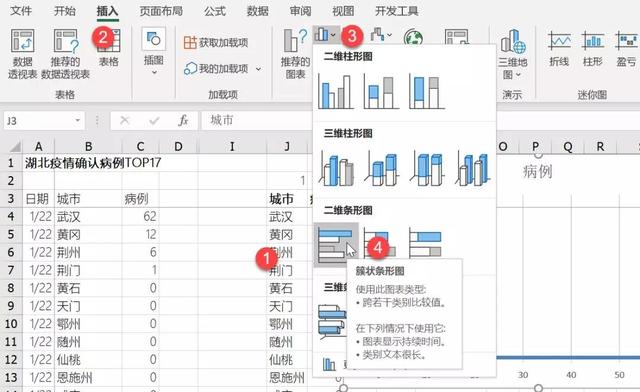Choose plain 3D column chart
The height and width of the screenshot is (392, 640).
click(x=473, y=168)
